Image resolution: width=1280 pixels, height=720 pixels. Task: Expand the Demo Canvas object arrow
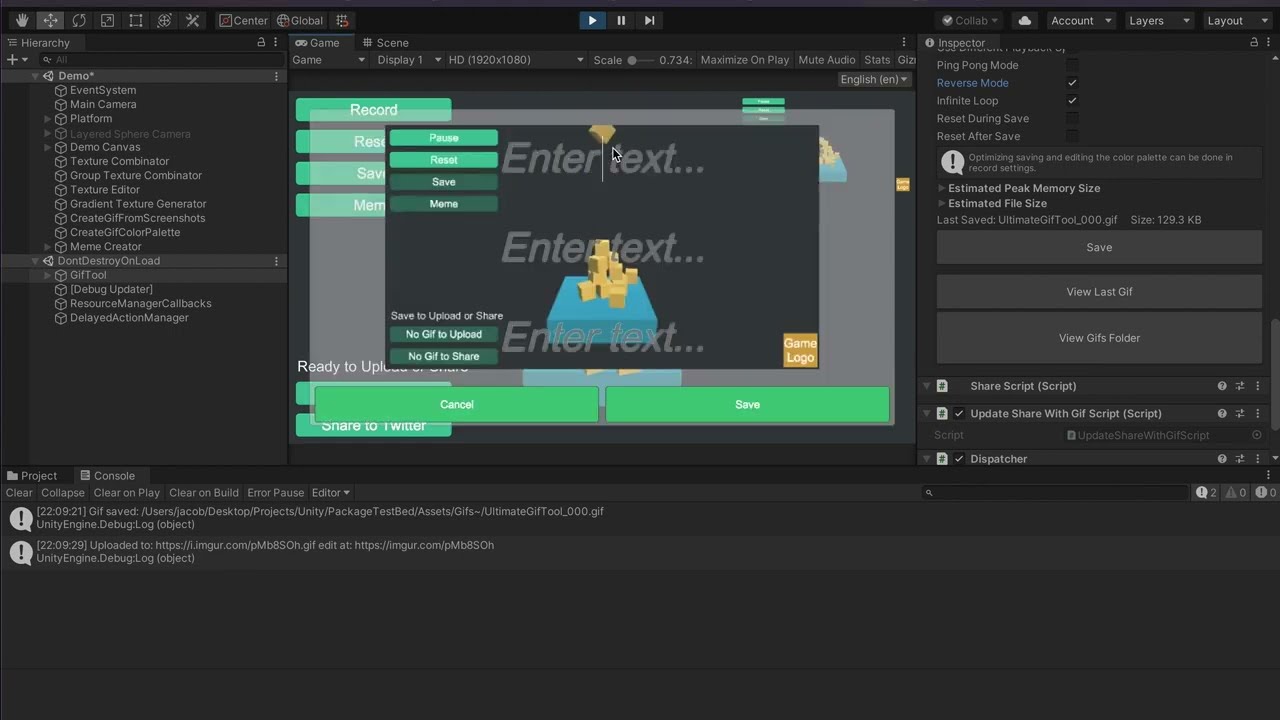click(x=47, y=147)
